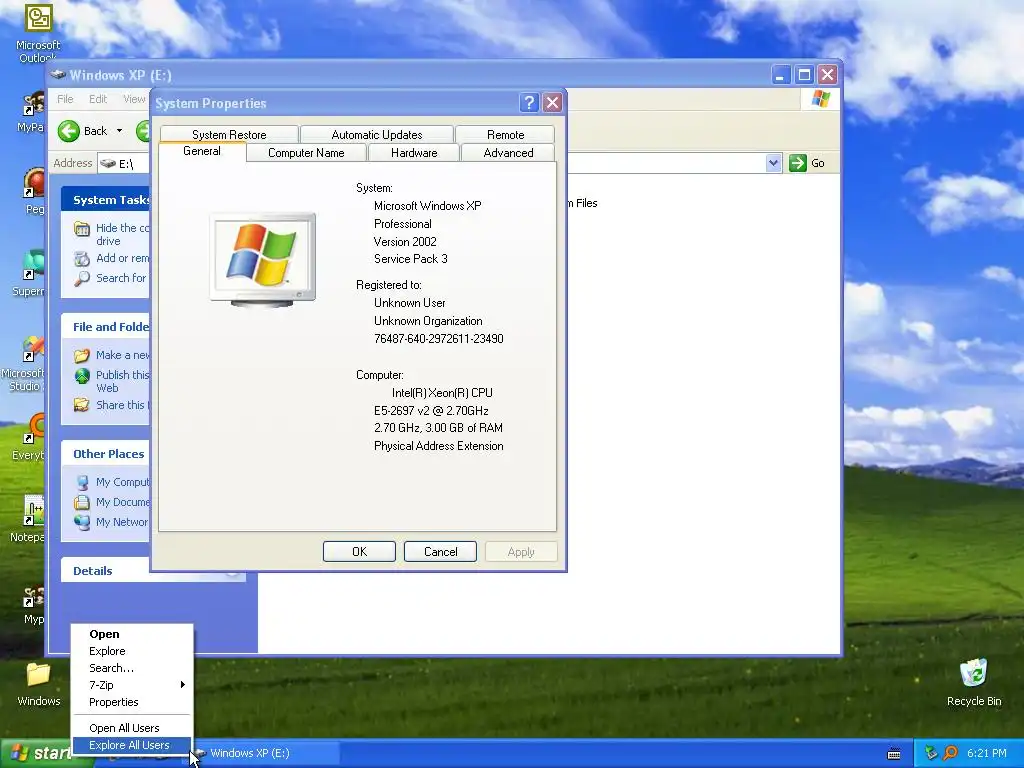Click the drive icon in Explorer title bar
This screenshot has height=768, width=1024.
[58, 74]
